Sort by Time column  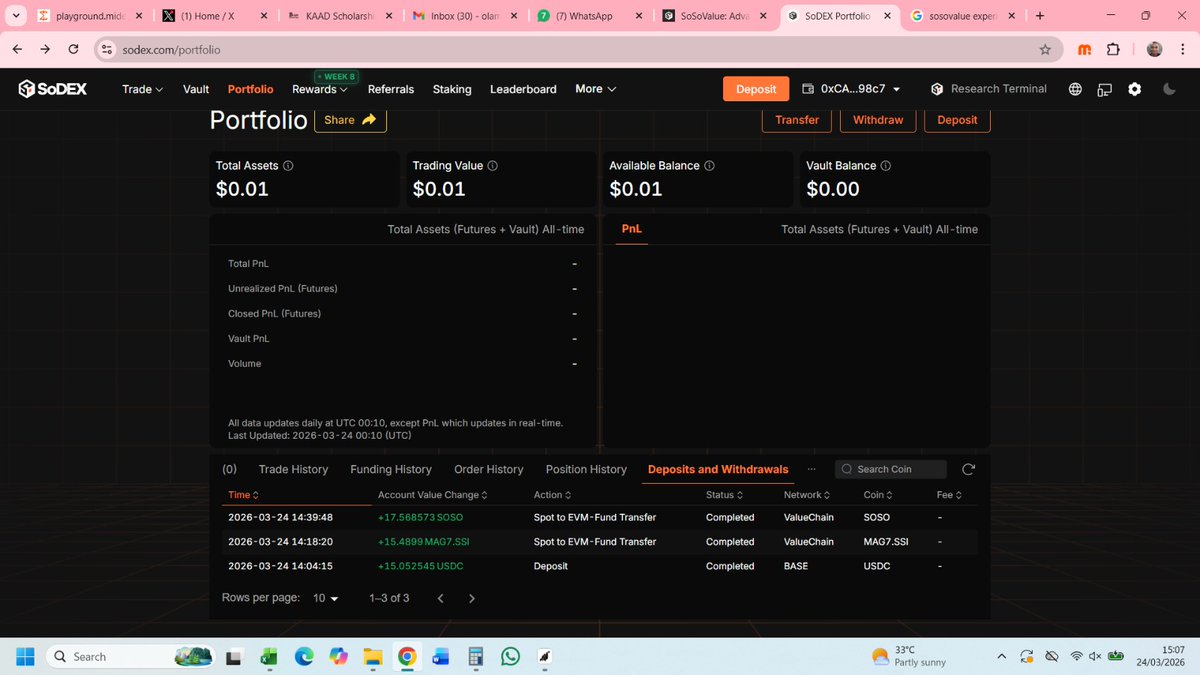pos(244,495)
